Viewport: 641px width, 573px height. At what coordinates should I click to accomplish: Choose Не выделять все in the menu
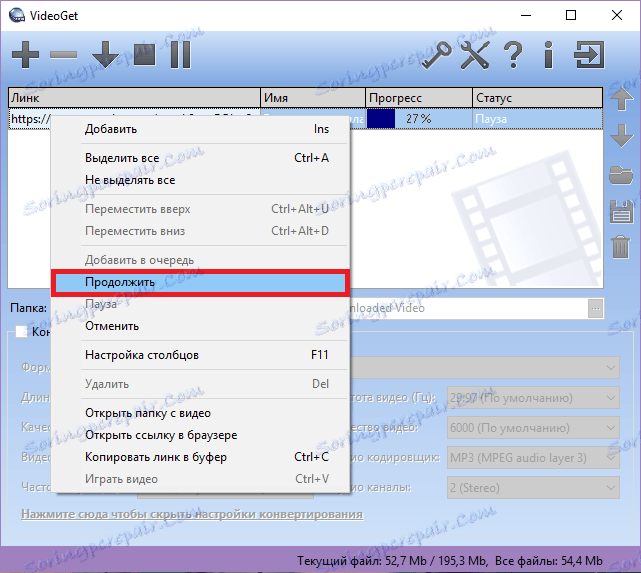(201, 180)
